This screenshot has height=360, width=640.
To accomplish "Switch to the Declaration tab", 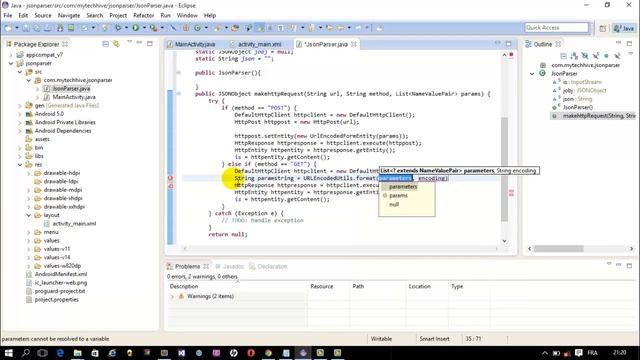I will [269, 267].
